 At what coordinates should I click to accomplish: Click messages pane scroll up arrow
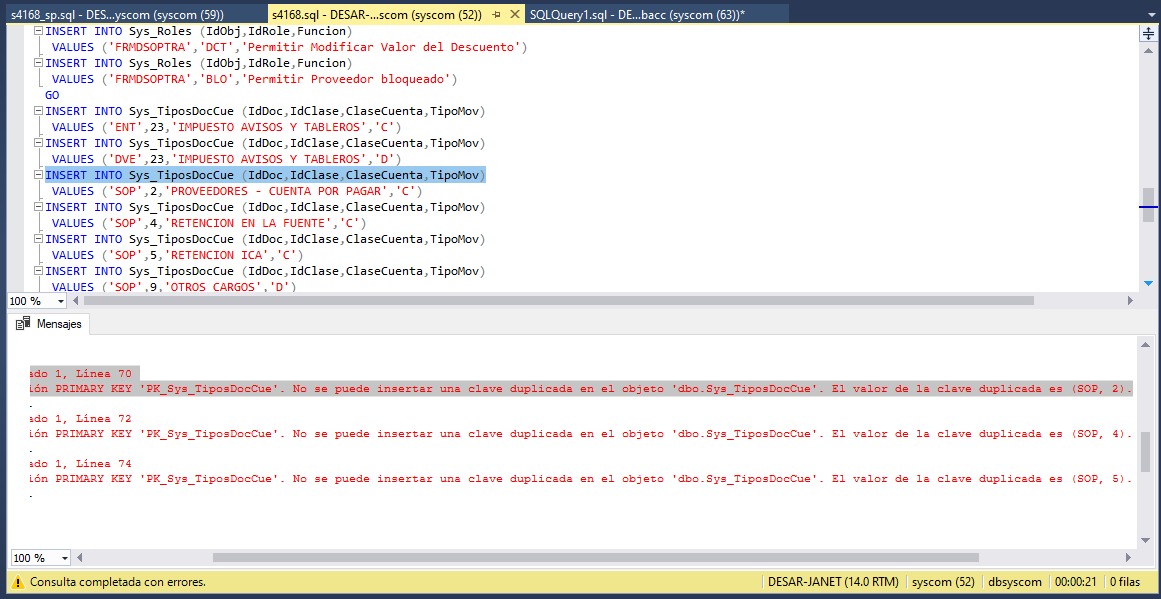[1148, 344]
